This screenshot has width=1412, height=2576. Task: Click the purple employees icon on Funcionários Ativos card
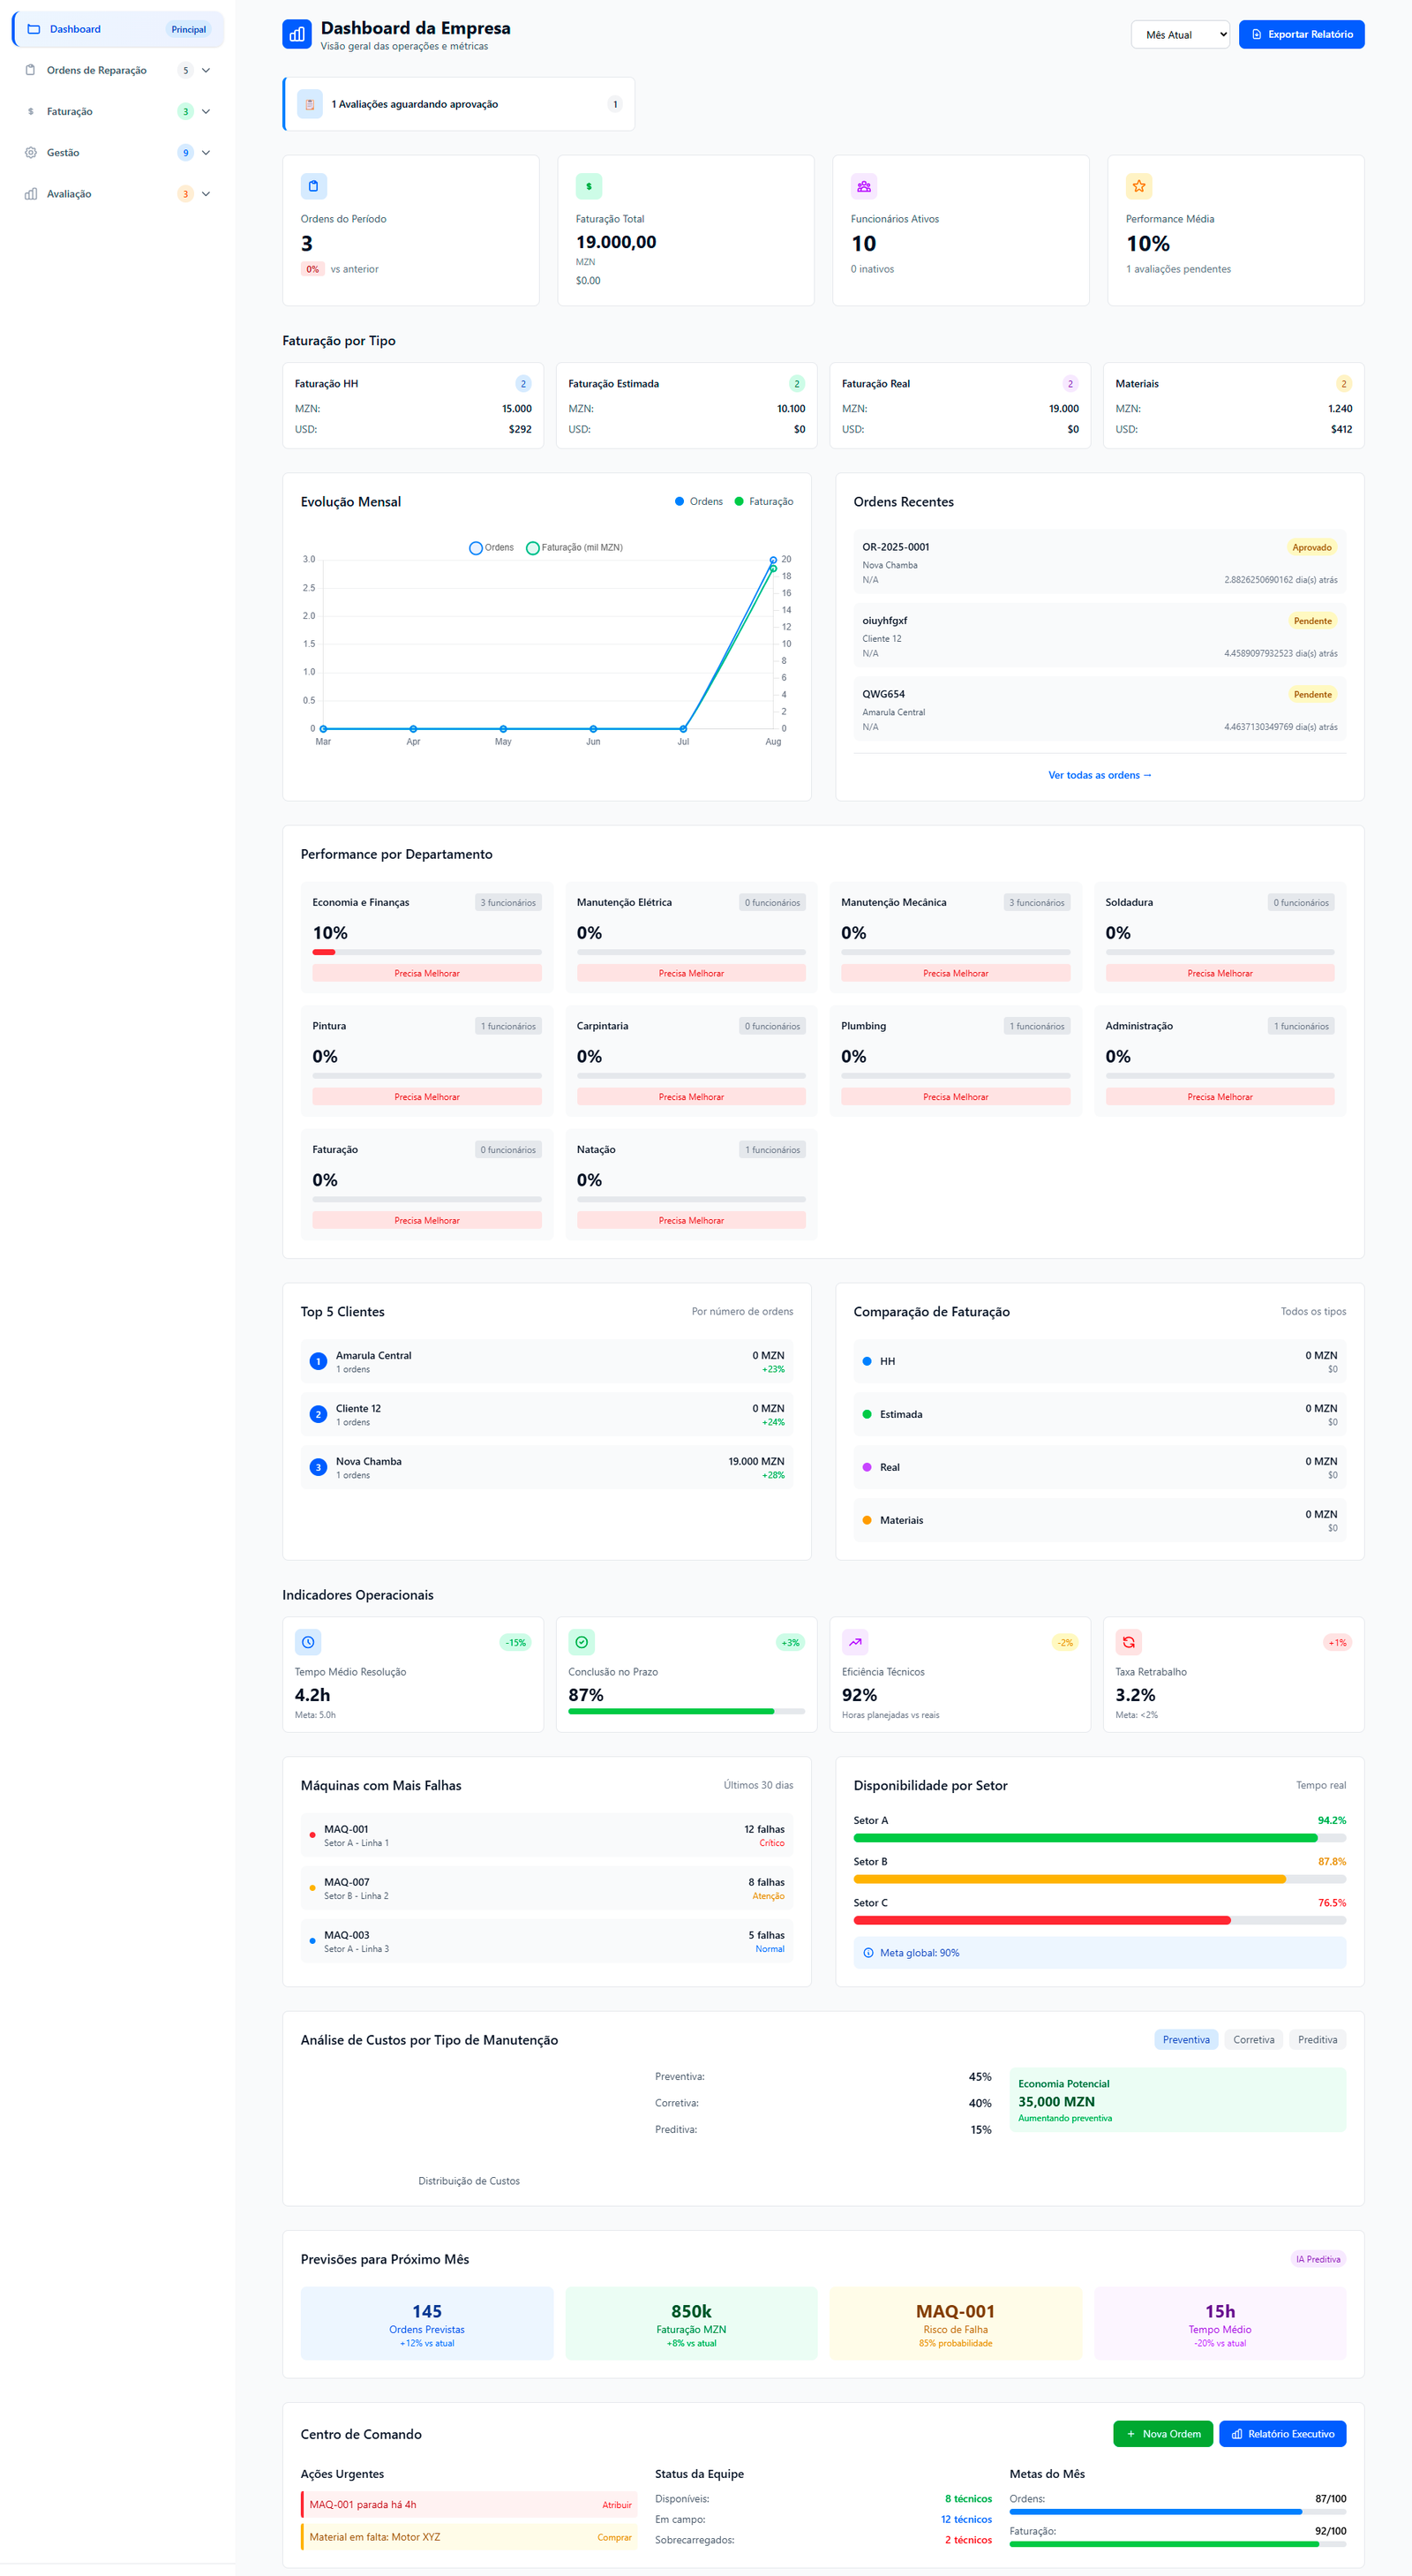(862, 186)
